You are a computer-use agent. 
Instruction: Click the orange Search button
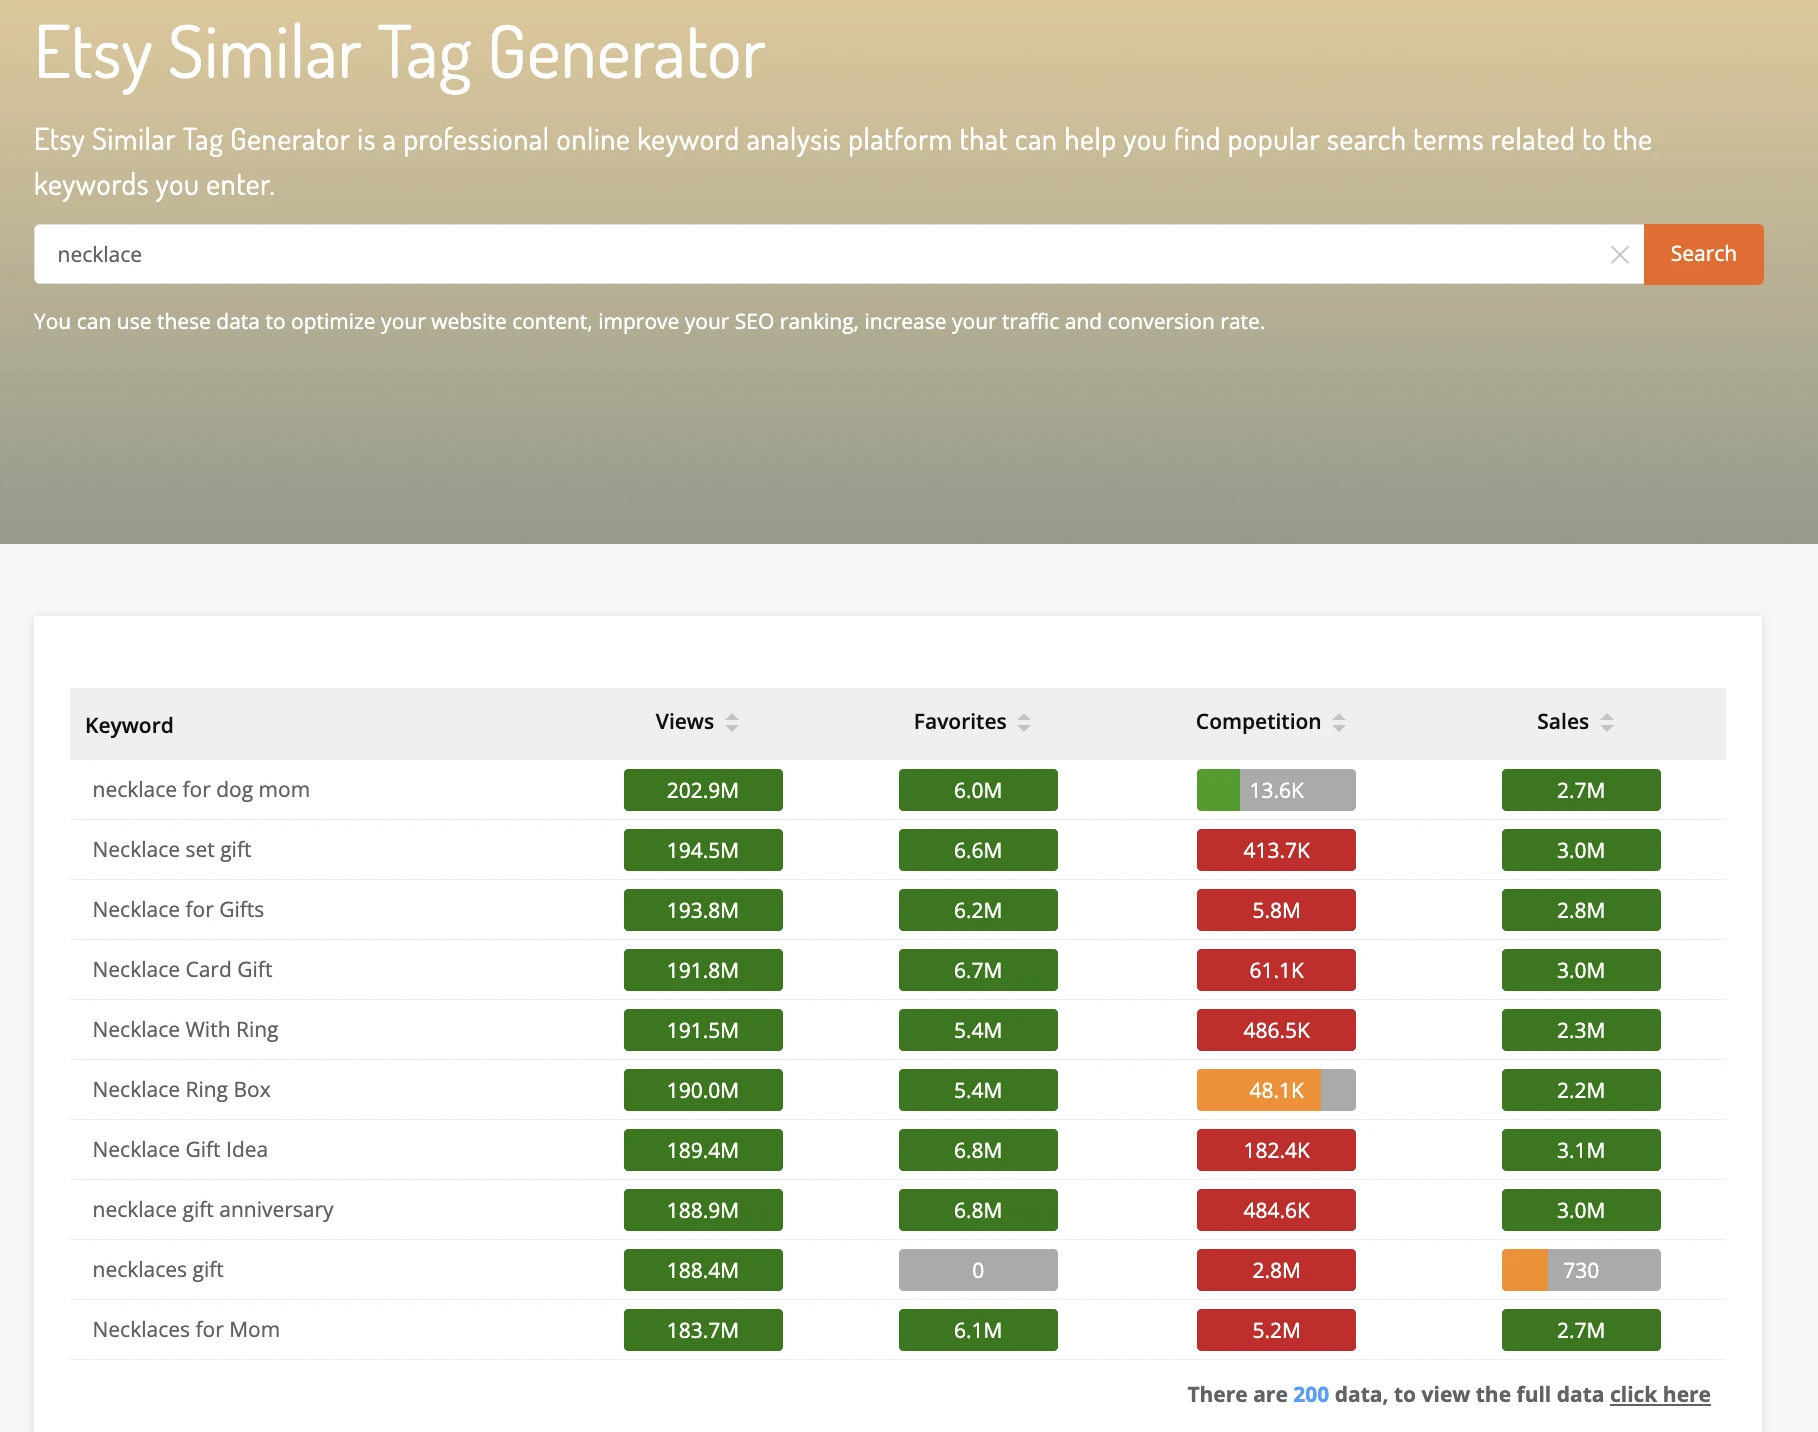(1703, 254)
